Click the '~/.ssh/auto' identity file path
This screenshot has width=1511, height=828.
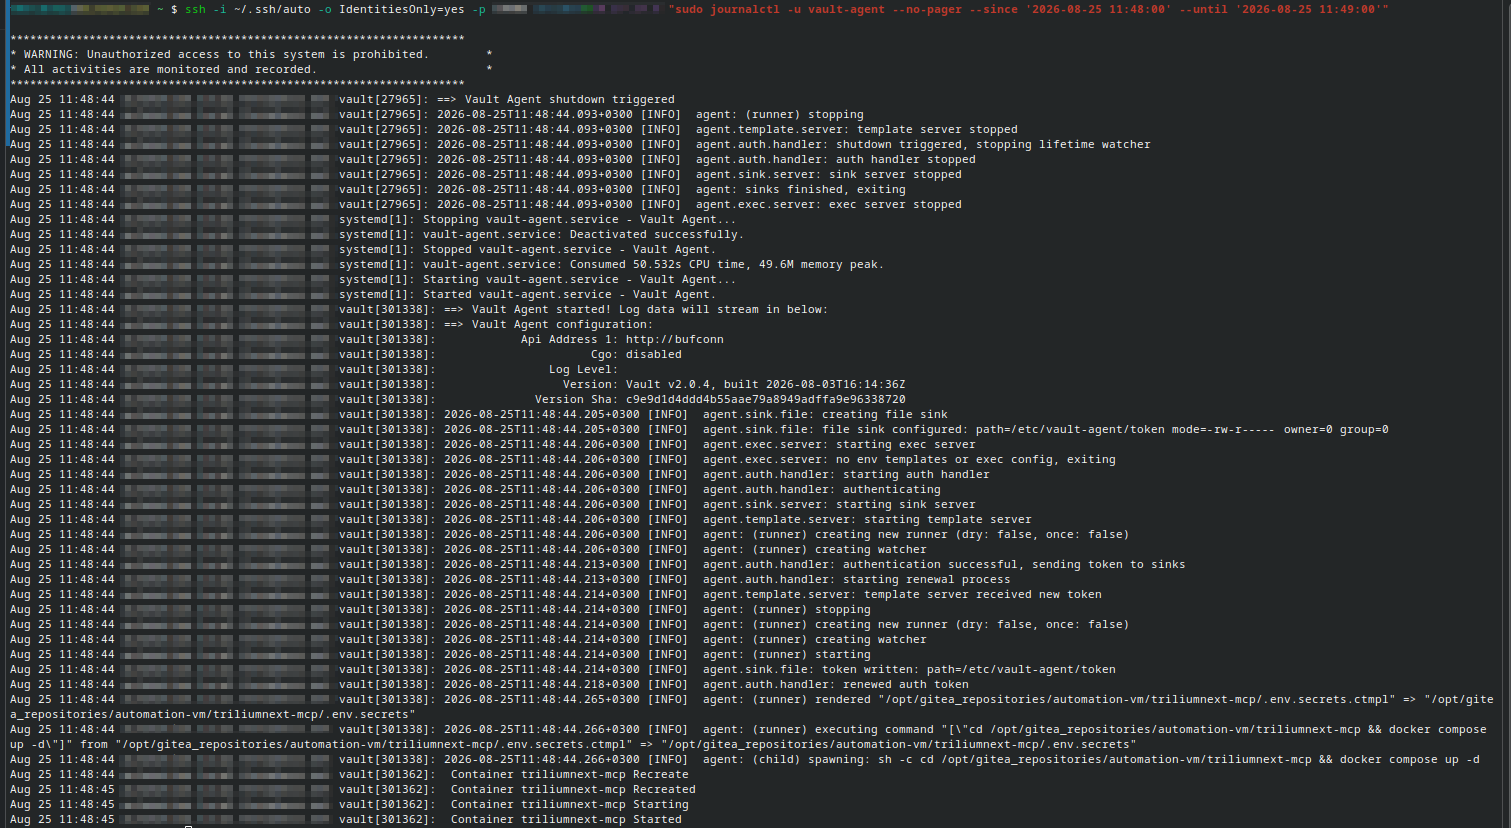(272, 9)
